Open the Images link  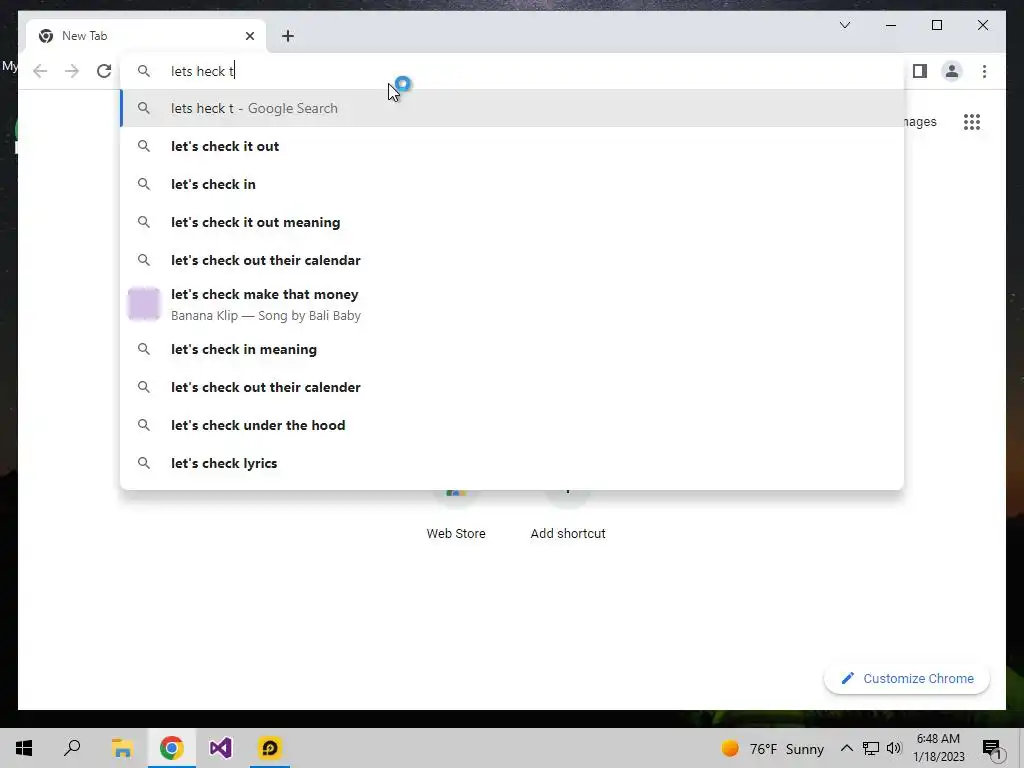[x=920, y=121]
